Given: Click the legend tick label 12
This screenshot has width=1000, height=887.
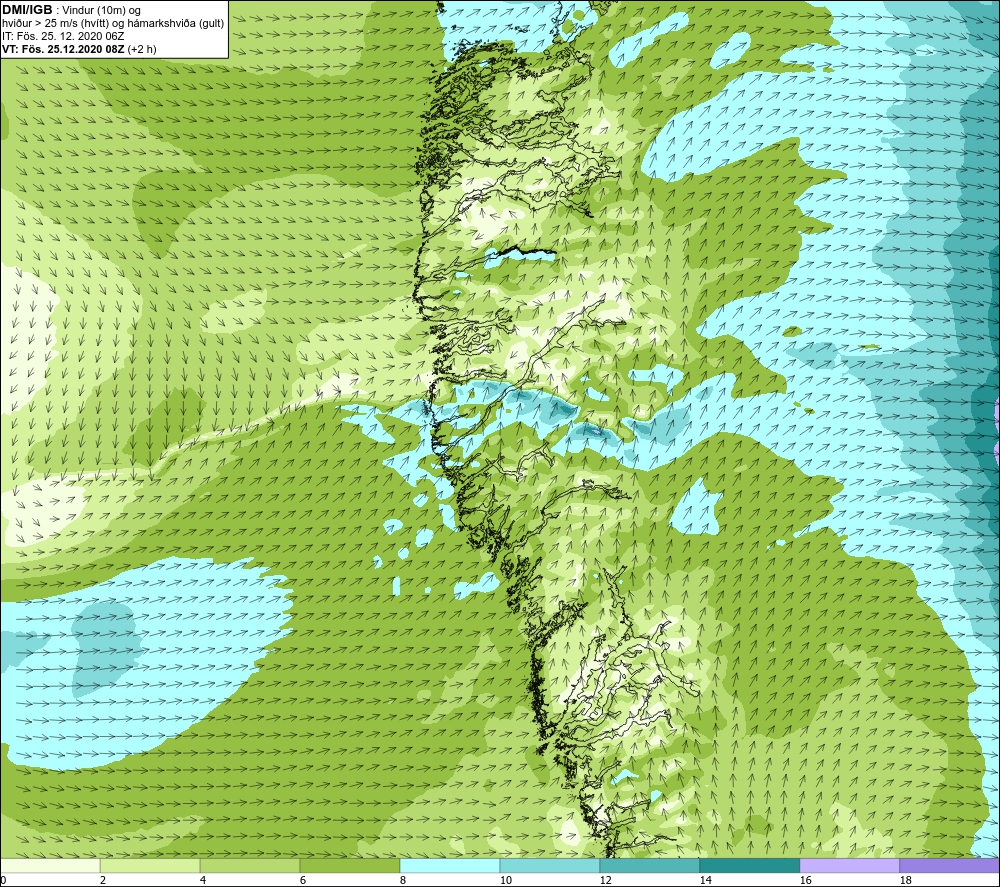Looking at the screenshot, I should click(x=605, y=880).
